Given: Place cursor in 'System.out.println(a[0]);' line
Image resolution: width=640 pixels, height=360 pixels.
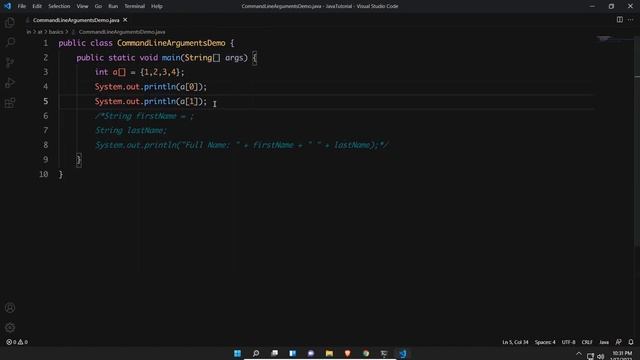Looking at the screenshot, I should (x=151, y=87).
